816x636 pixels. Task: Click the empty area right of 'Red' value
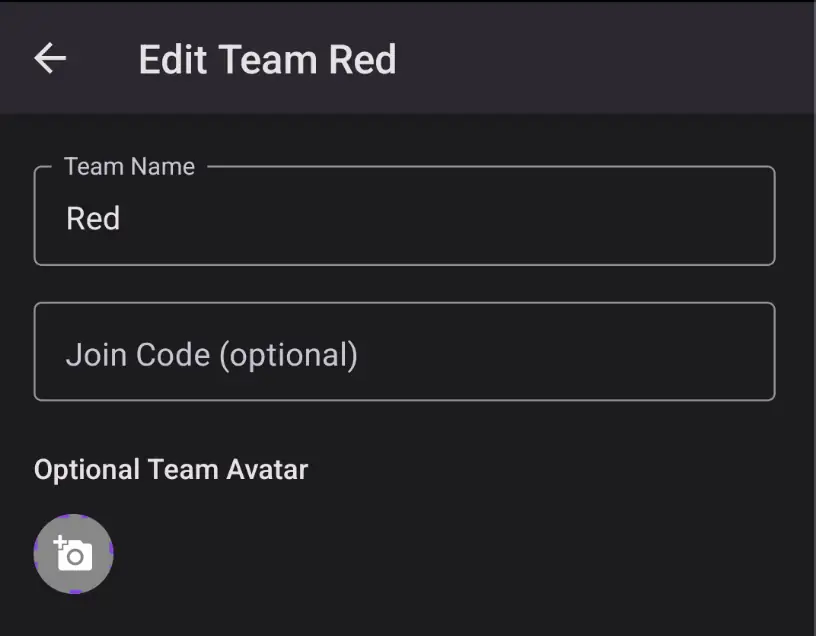(450, 218)
